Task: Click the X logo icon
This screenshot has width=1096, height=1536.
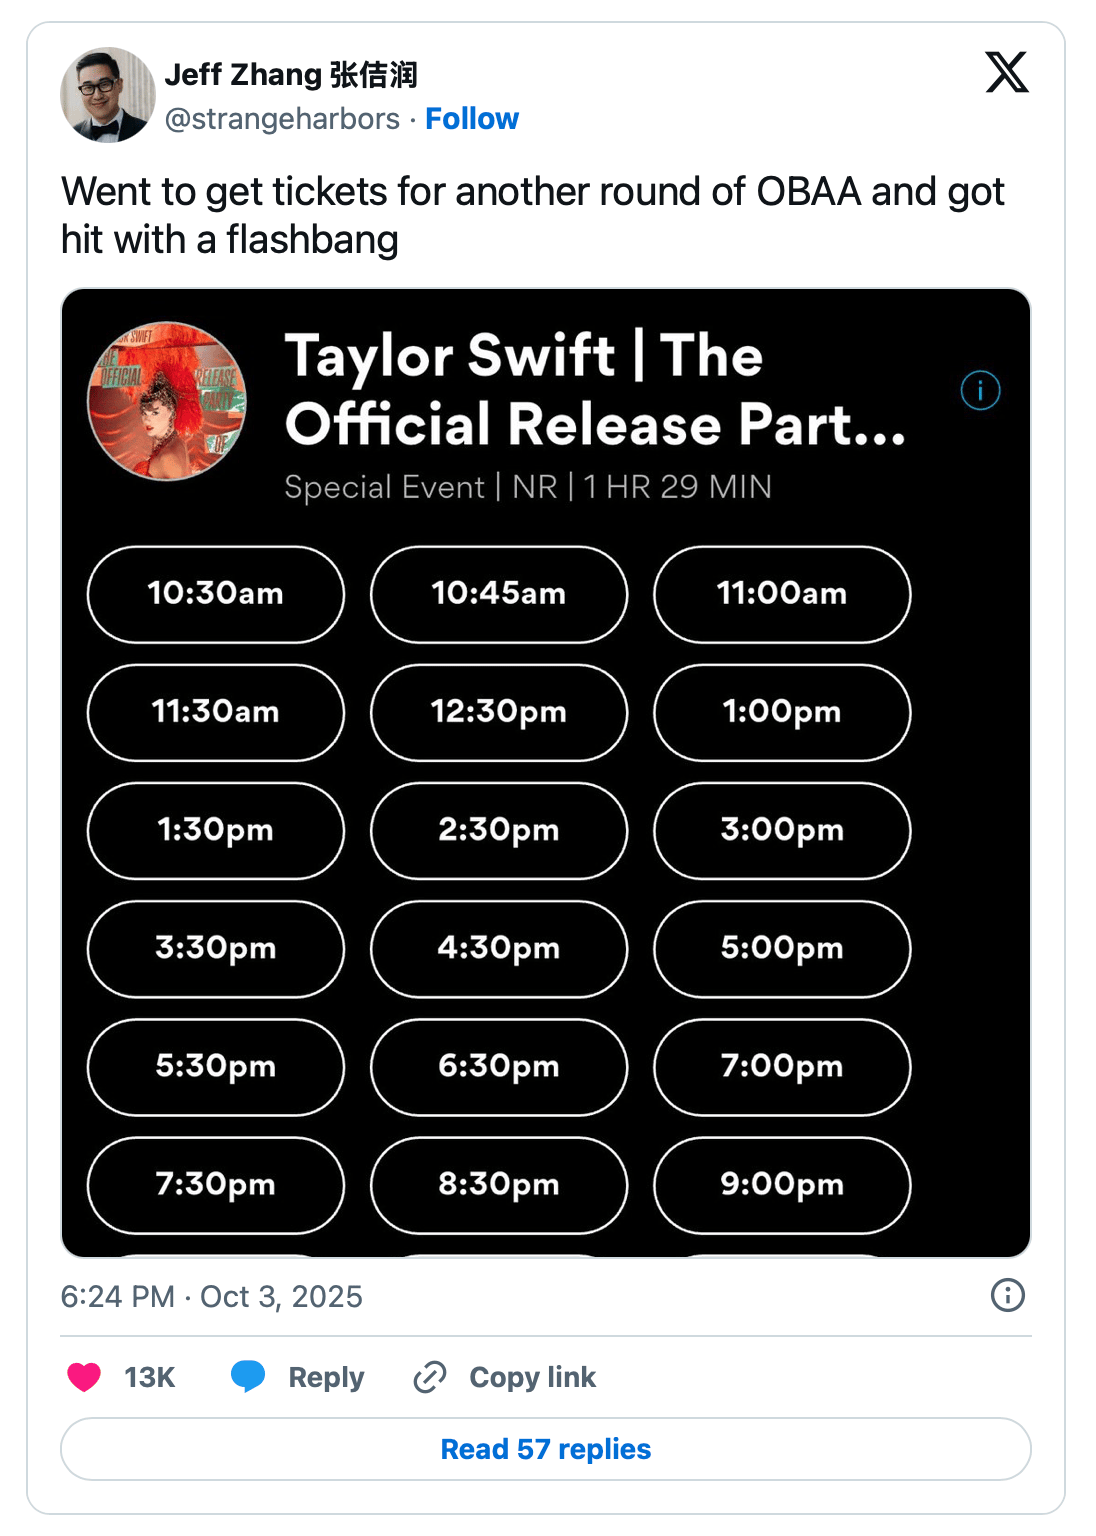Action: tap(1006, 72)
